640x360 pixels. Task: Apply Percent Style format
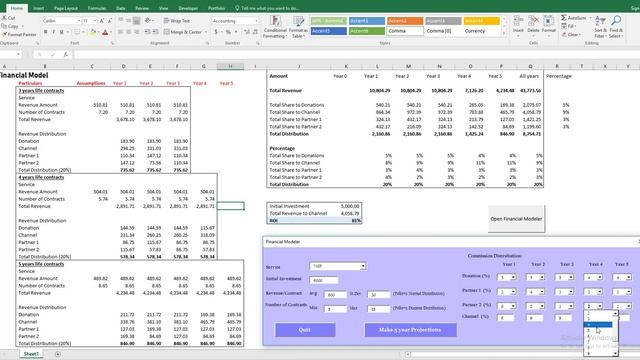pos(228,32)
